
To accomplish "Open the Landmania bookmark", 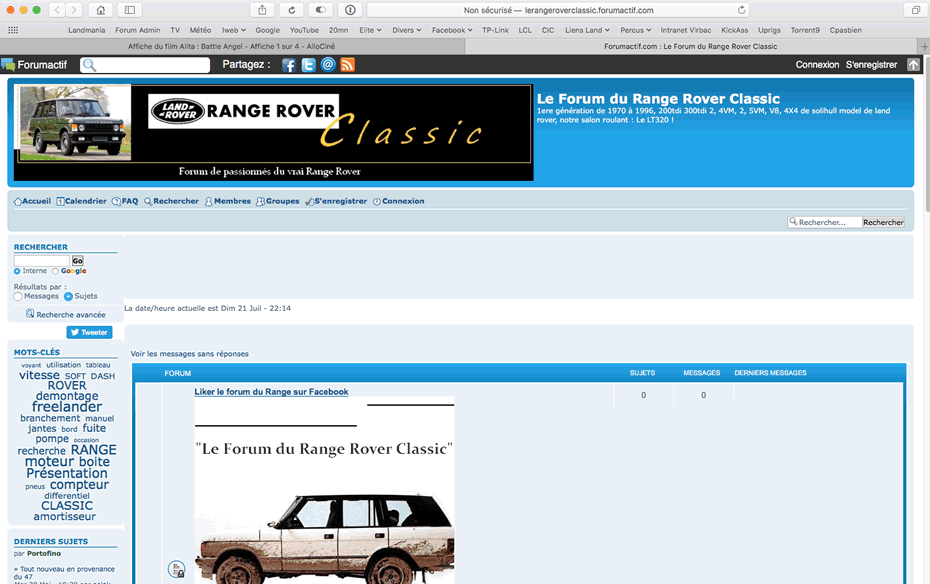I will coord(87,30).
